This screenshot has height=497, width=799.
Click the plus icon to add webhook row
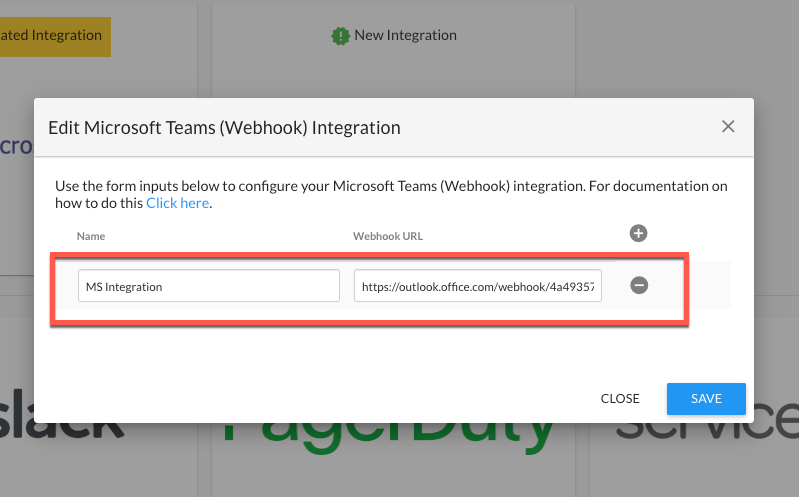(638, 233)
